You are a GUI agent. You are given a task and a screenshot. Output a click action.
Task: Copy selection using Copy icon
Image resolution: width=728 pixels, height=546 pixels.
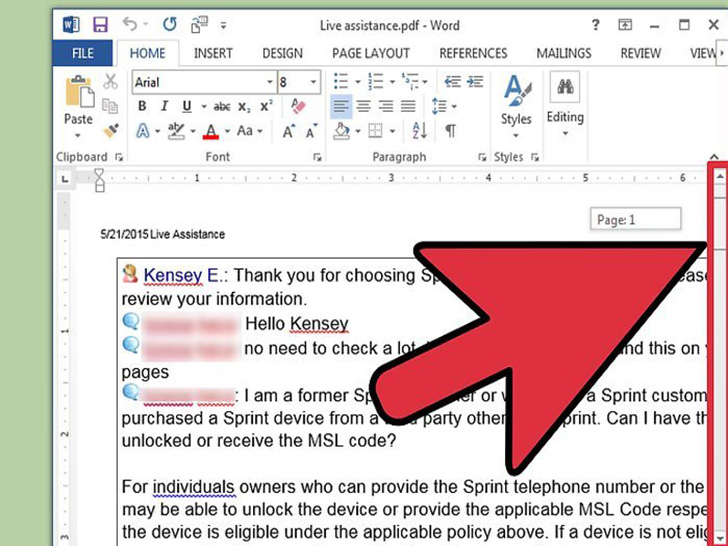110,106
